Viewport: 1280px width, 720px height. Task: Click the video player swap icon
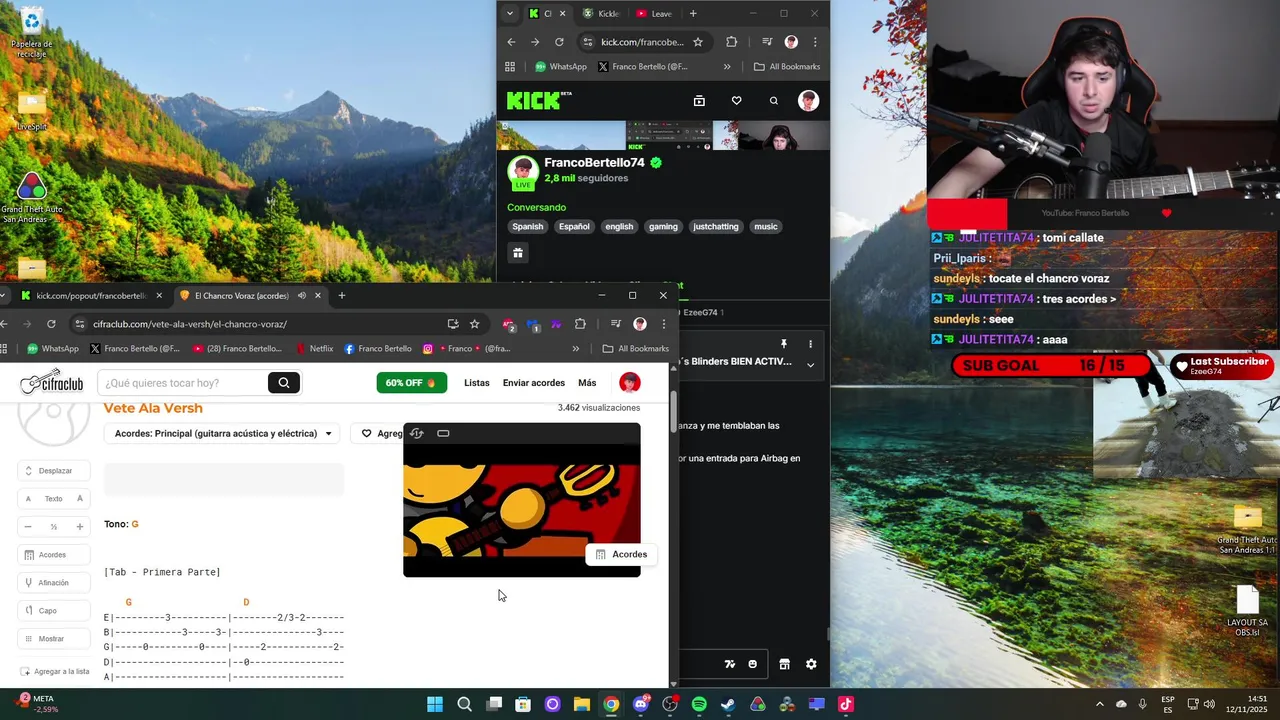(417, 433)
